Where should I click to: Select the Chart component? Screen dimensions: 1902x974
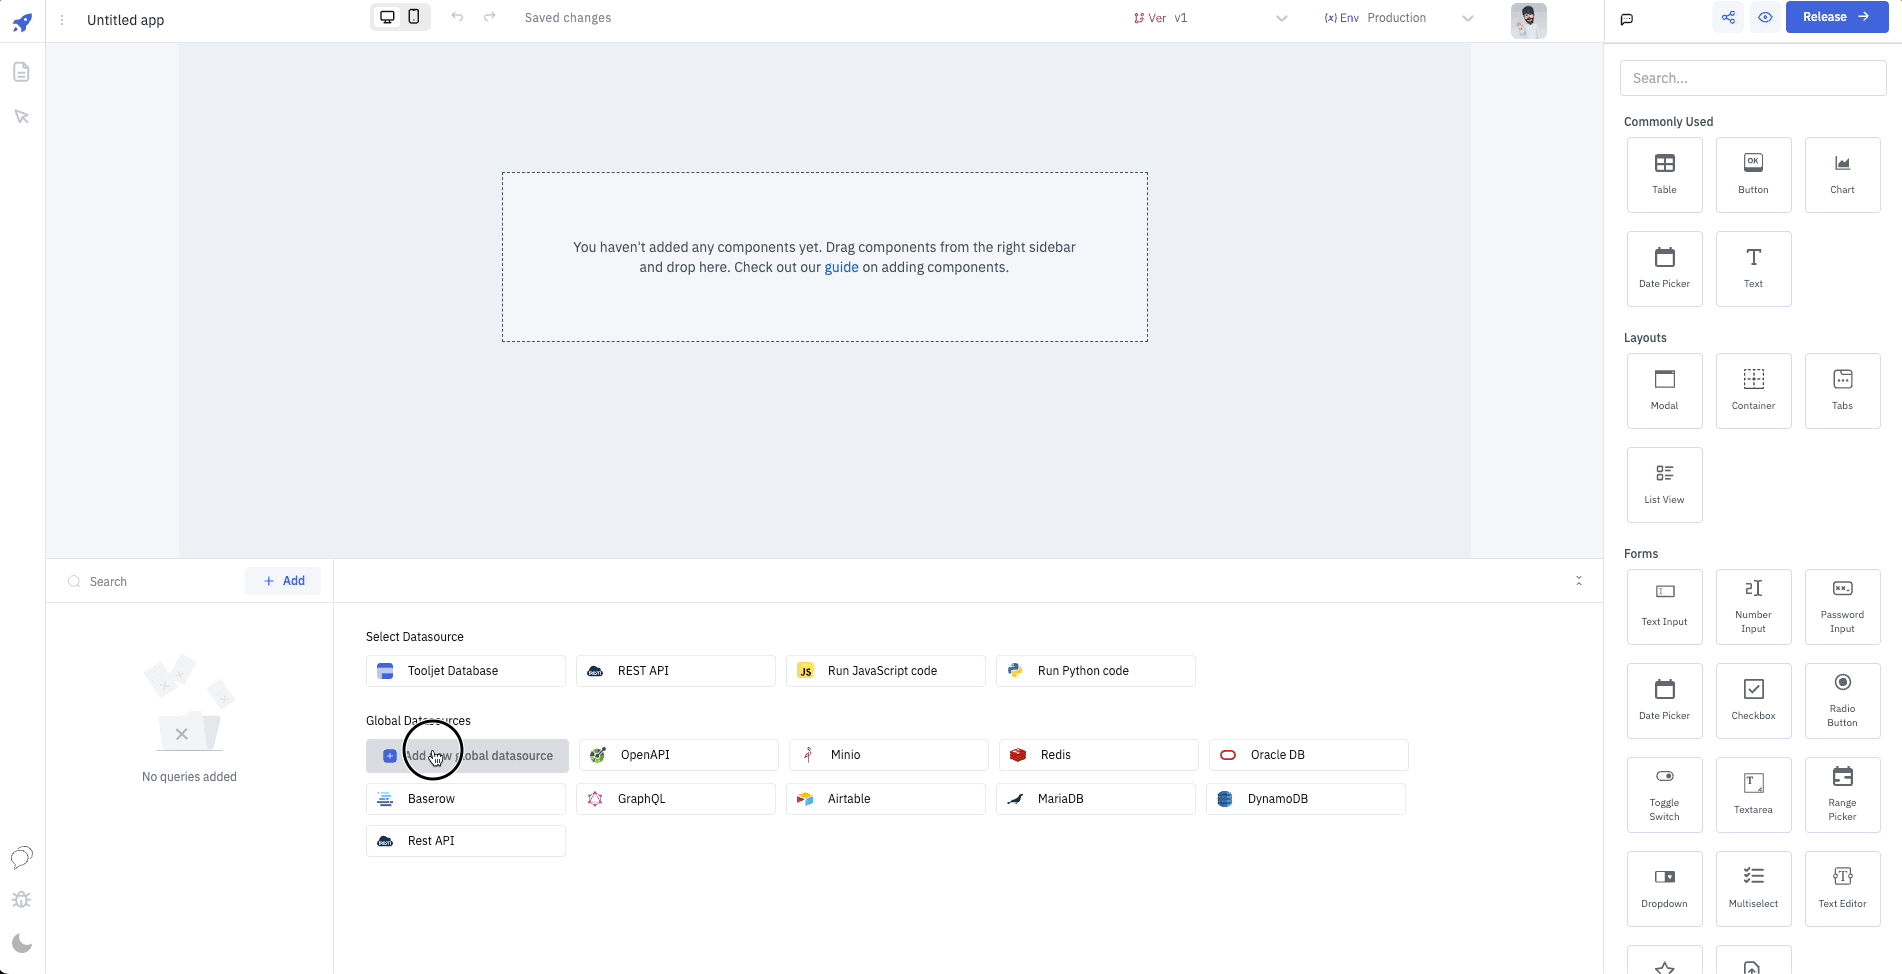(1842, 174)
